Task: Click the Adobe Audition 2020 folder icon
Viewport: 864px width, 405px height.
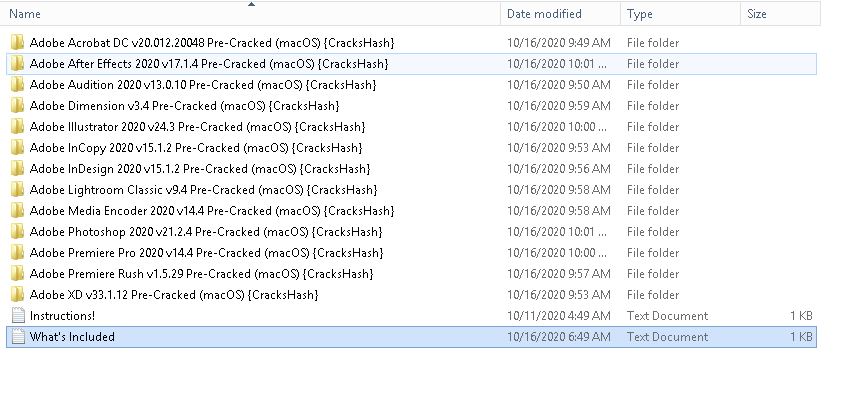Action: click(x=17, y=85)
